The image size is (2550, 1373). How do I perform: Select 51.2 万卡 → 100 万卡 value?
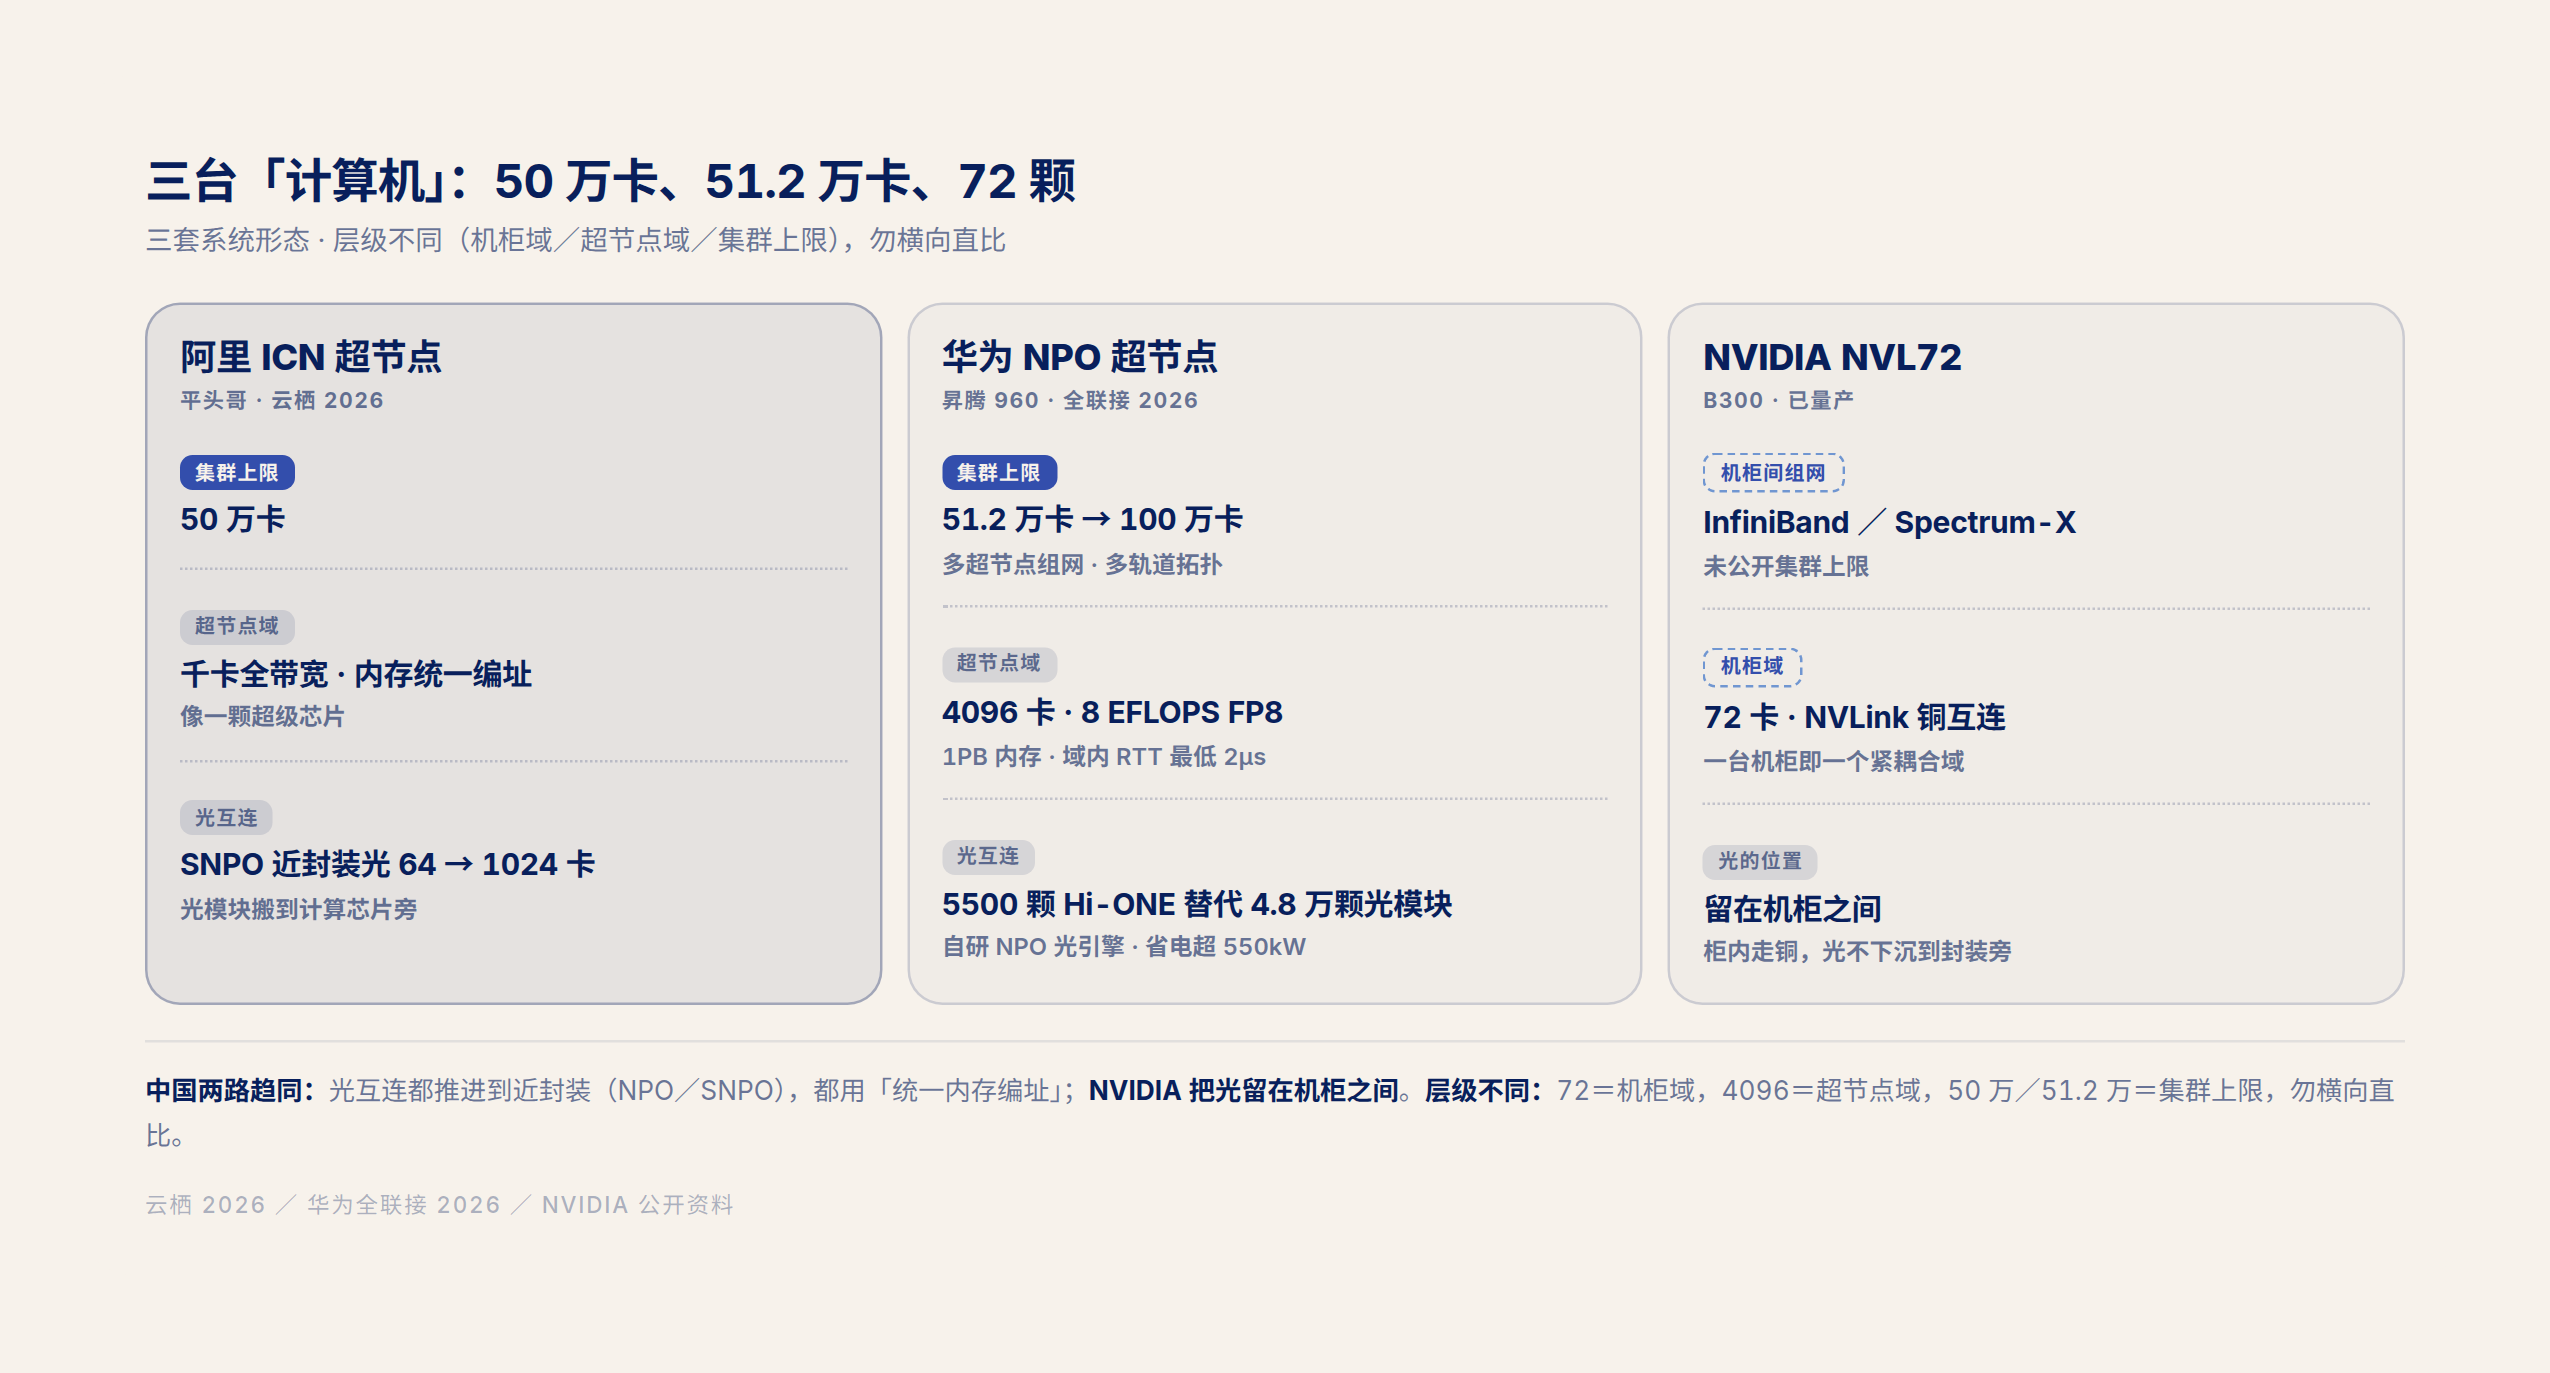click(1092, 519)
